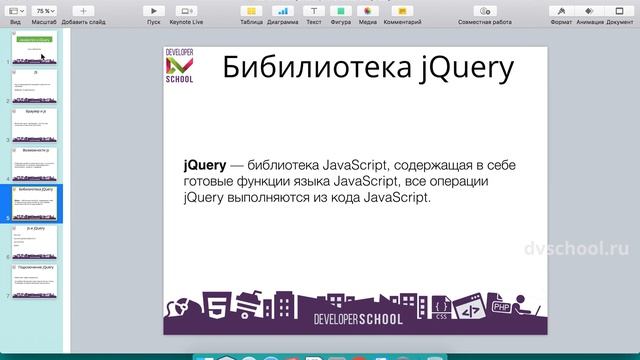Viewport: 640px width, 360px height.
Task: Select slide 2 thumbnail in navigator
Action: (34, 87)
